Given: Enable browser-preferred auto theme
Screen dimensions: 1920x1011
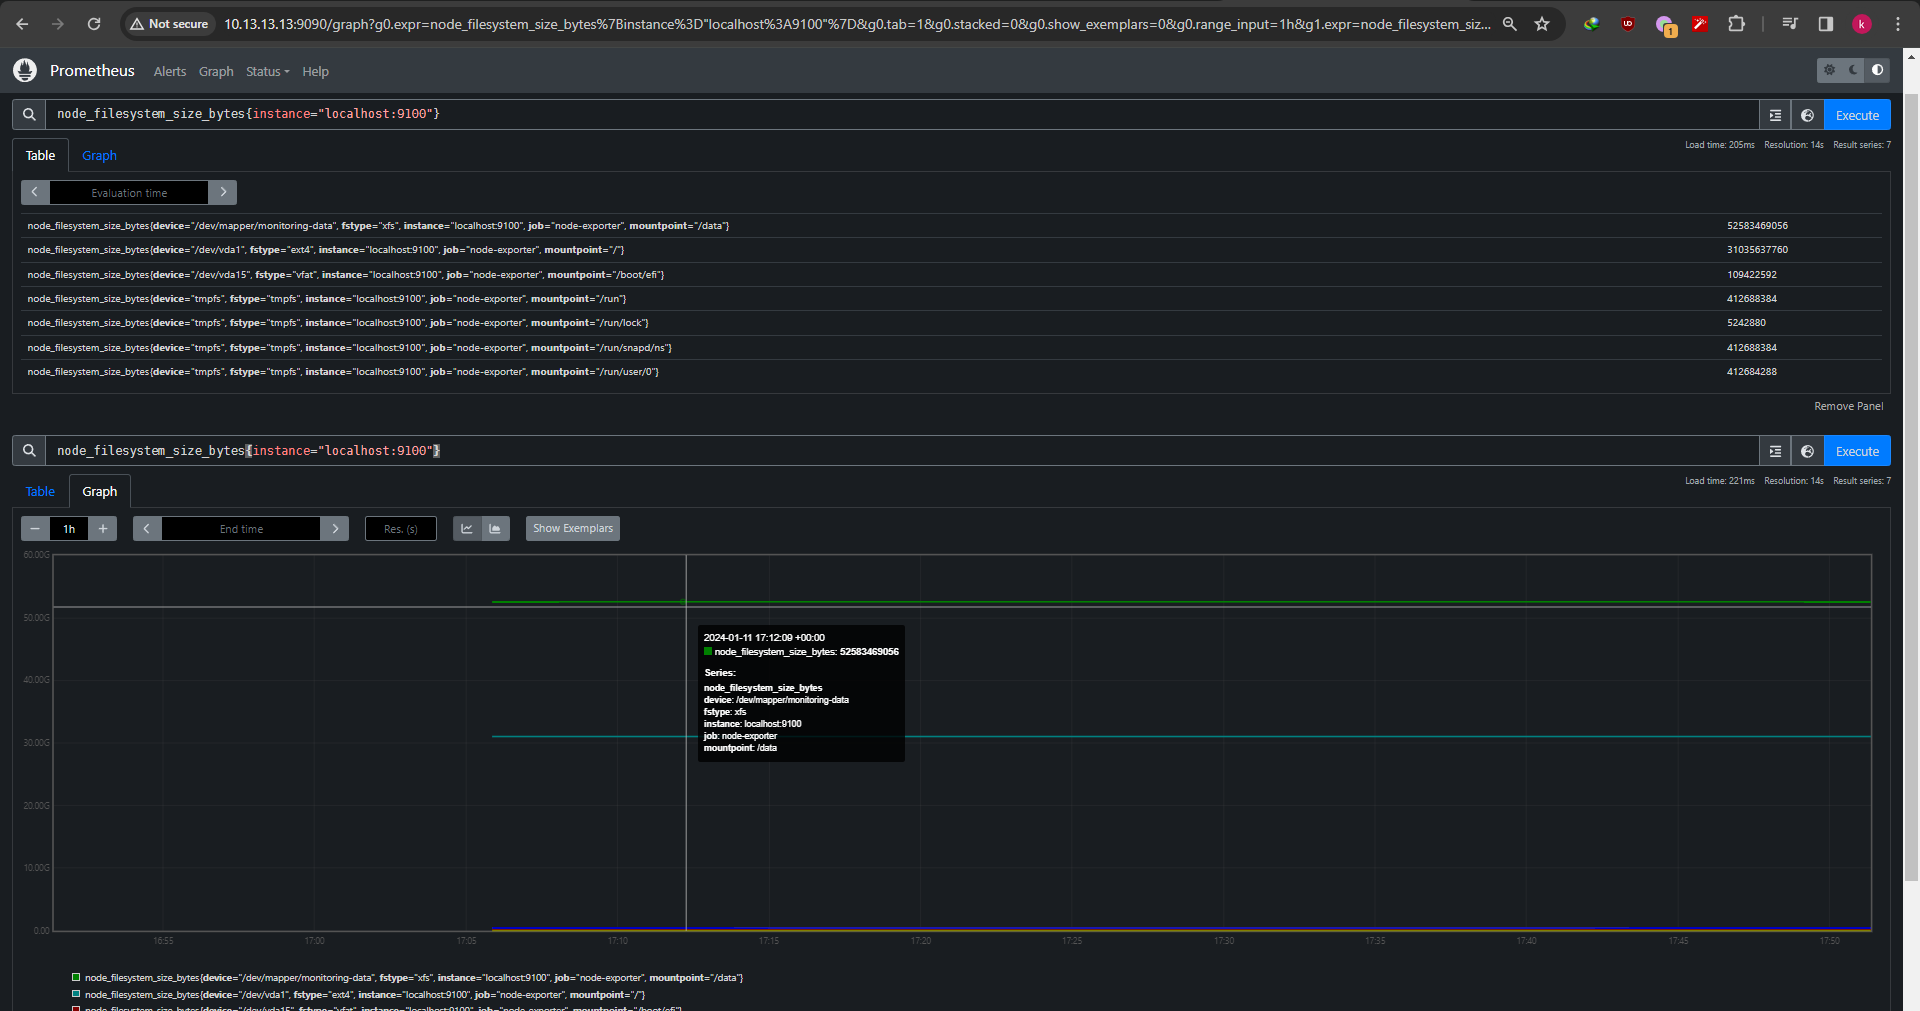Looking at the screenshot, I should click(1877, 70).
